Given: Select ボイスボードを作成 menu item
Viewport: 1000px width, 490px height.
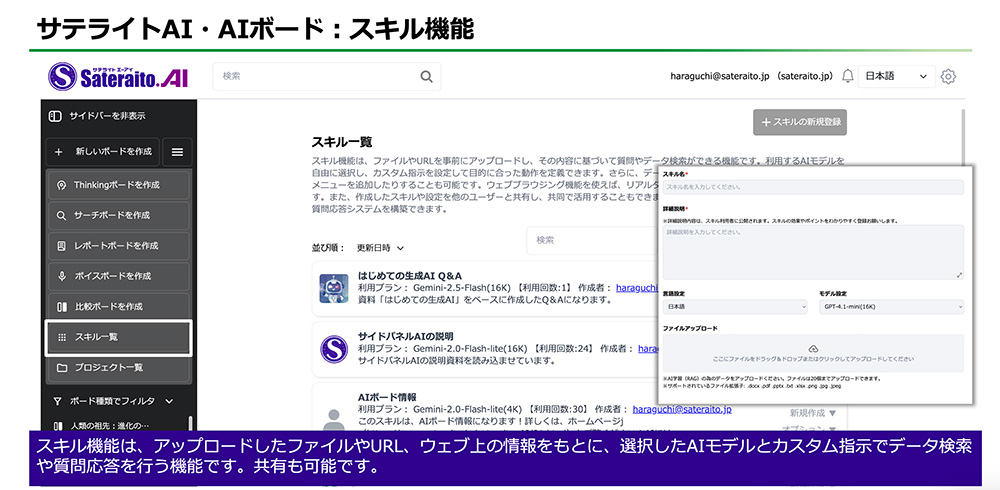Looking at the screenshot, I should pos(118,276).
